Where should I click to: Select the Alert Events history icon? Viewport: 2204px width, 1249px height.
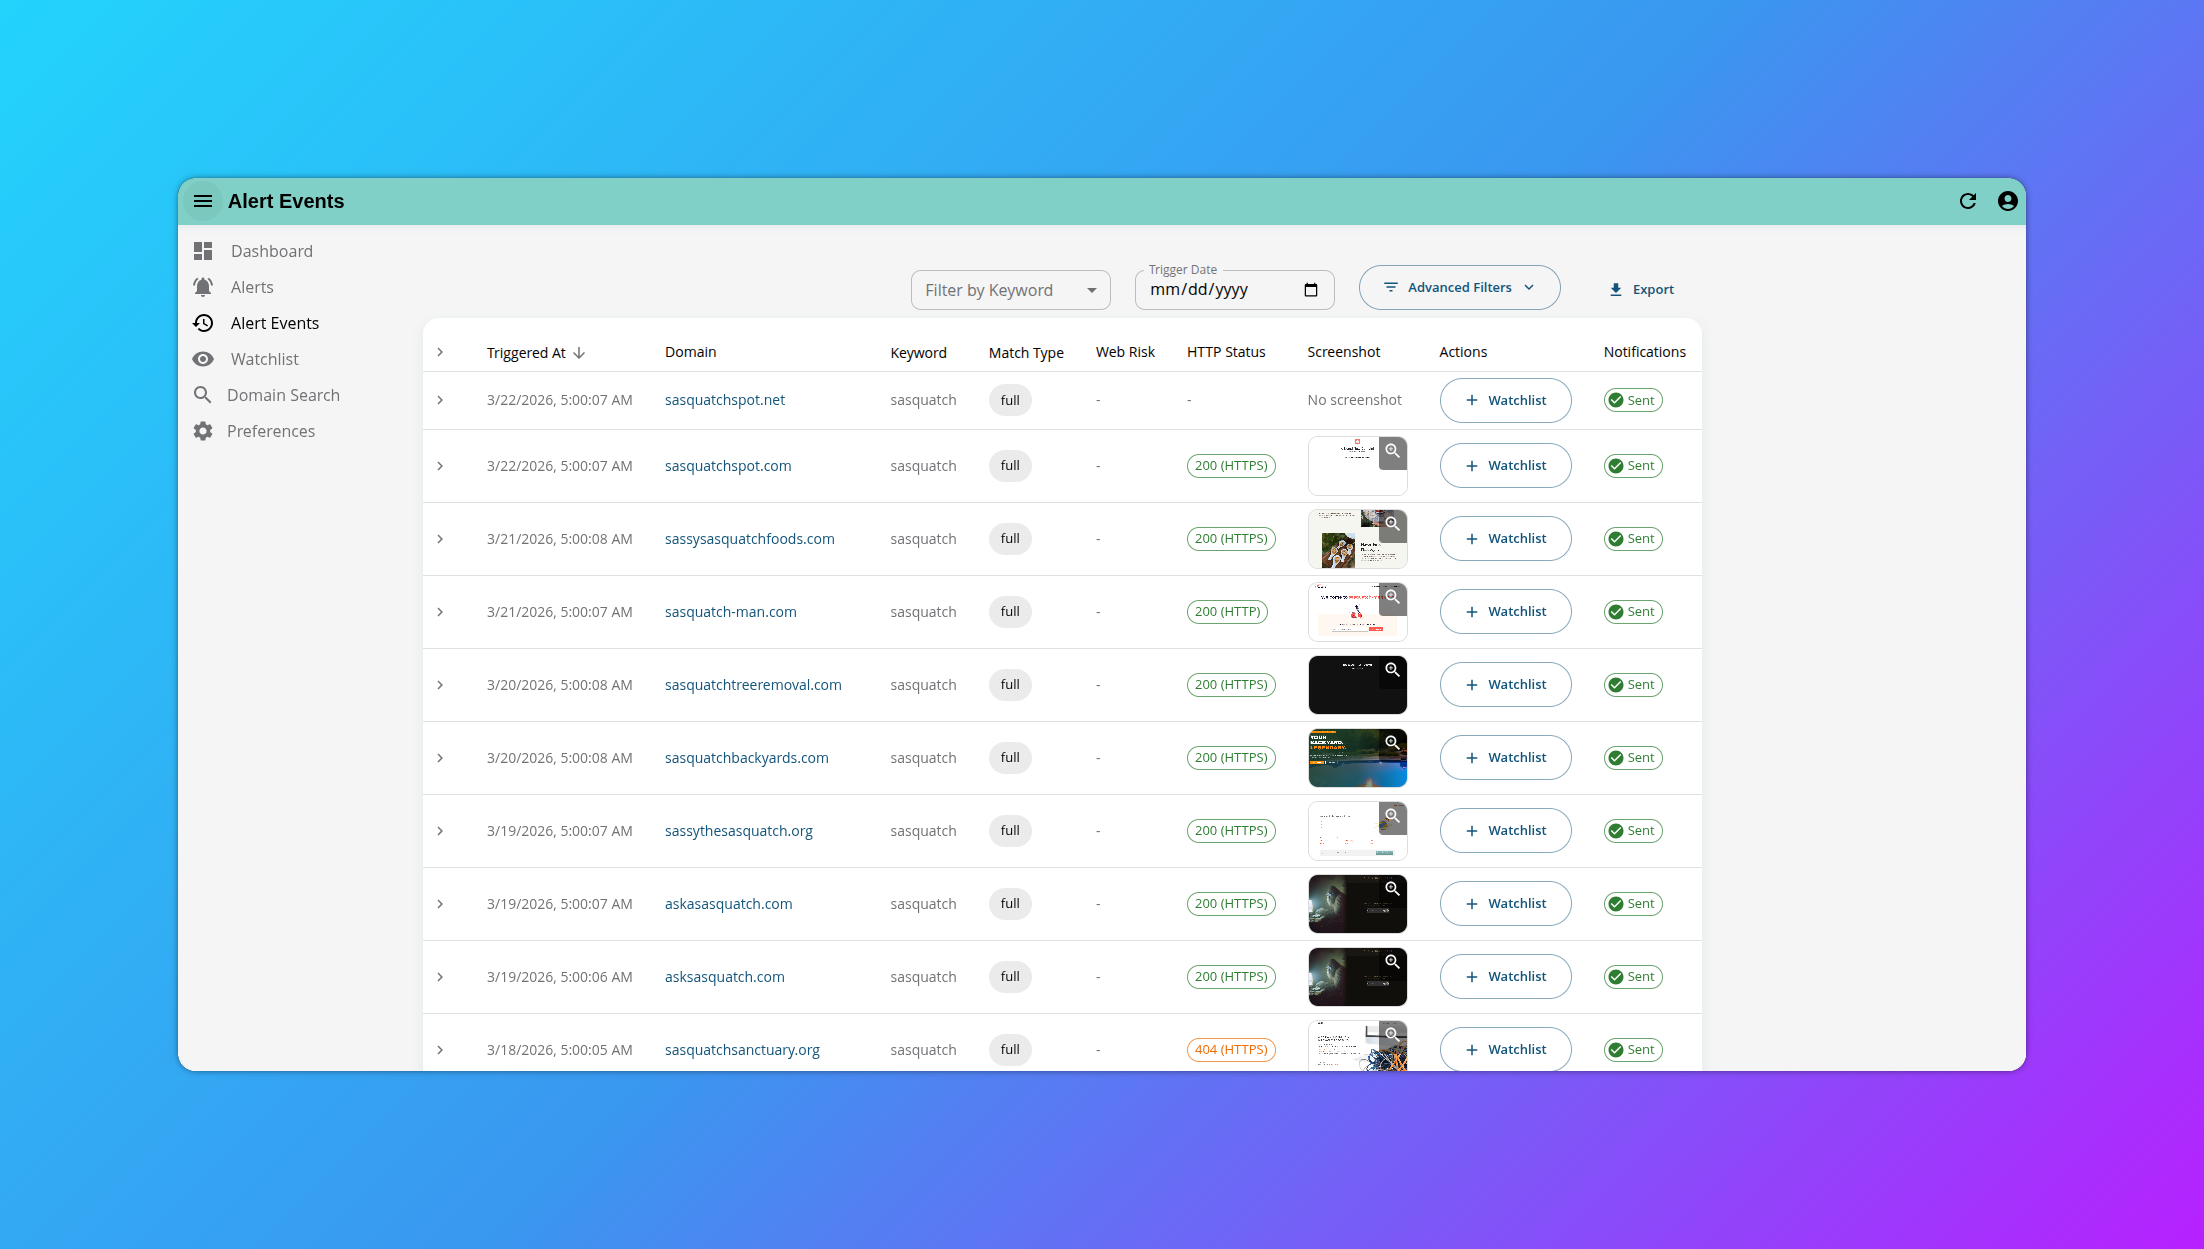(x=203, y=323)
